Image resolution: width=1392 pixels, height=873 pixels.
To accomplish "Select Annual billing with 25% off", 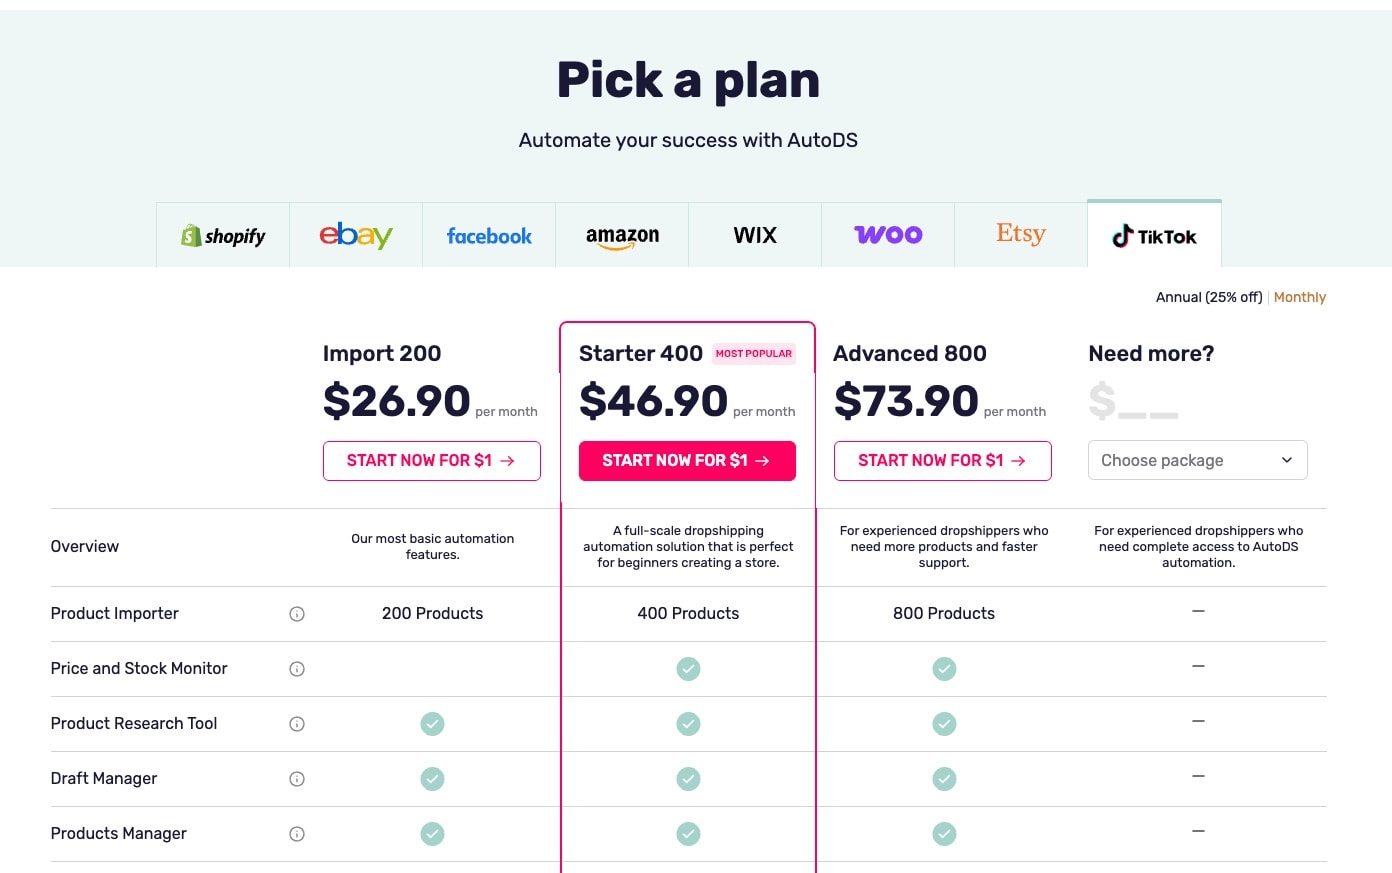I will pyautogui.click(x=1208, y=297).
